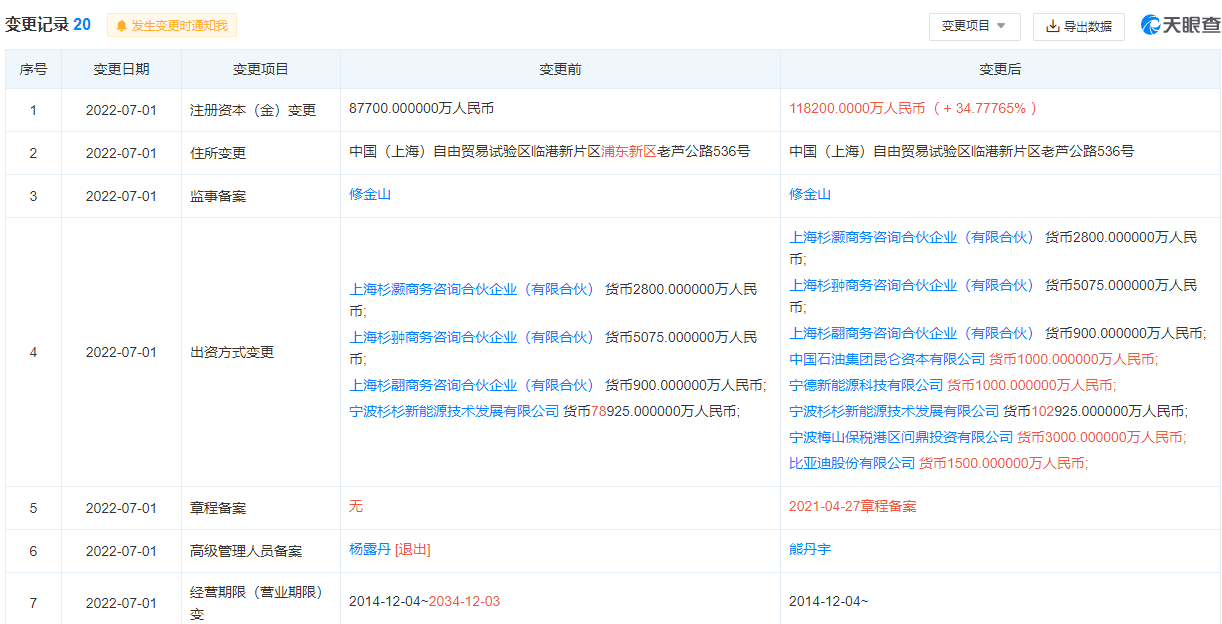Open 上海杉翀商务咨询合伙企业 link in 变更前
The image size is (1222, 624).
(471, 337)
